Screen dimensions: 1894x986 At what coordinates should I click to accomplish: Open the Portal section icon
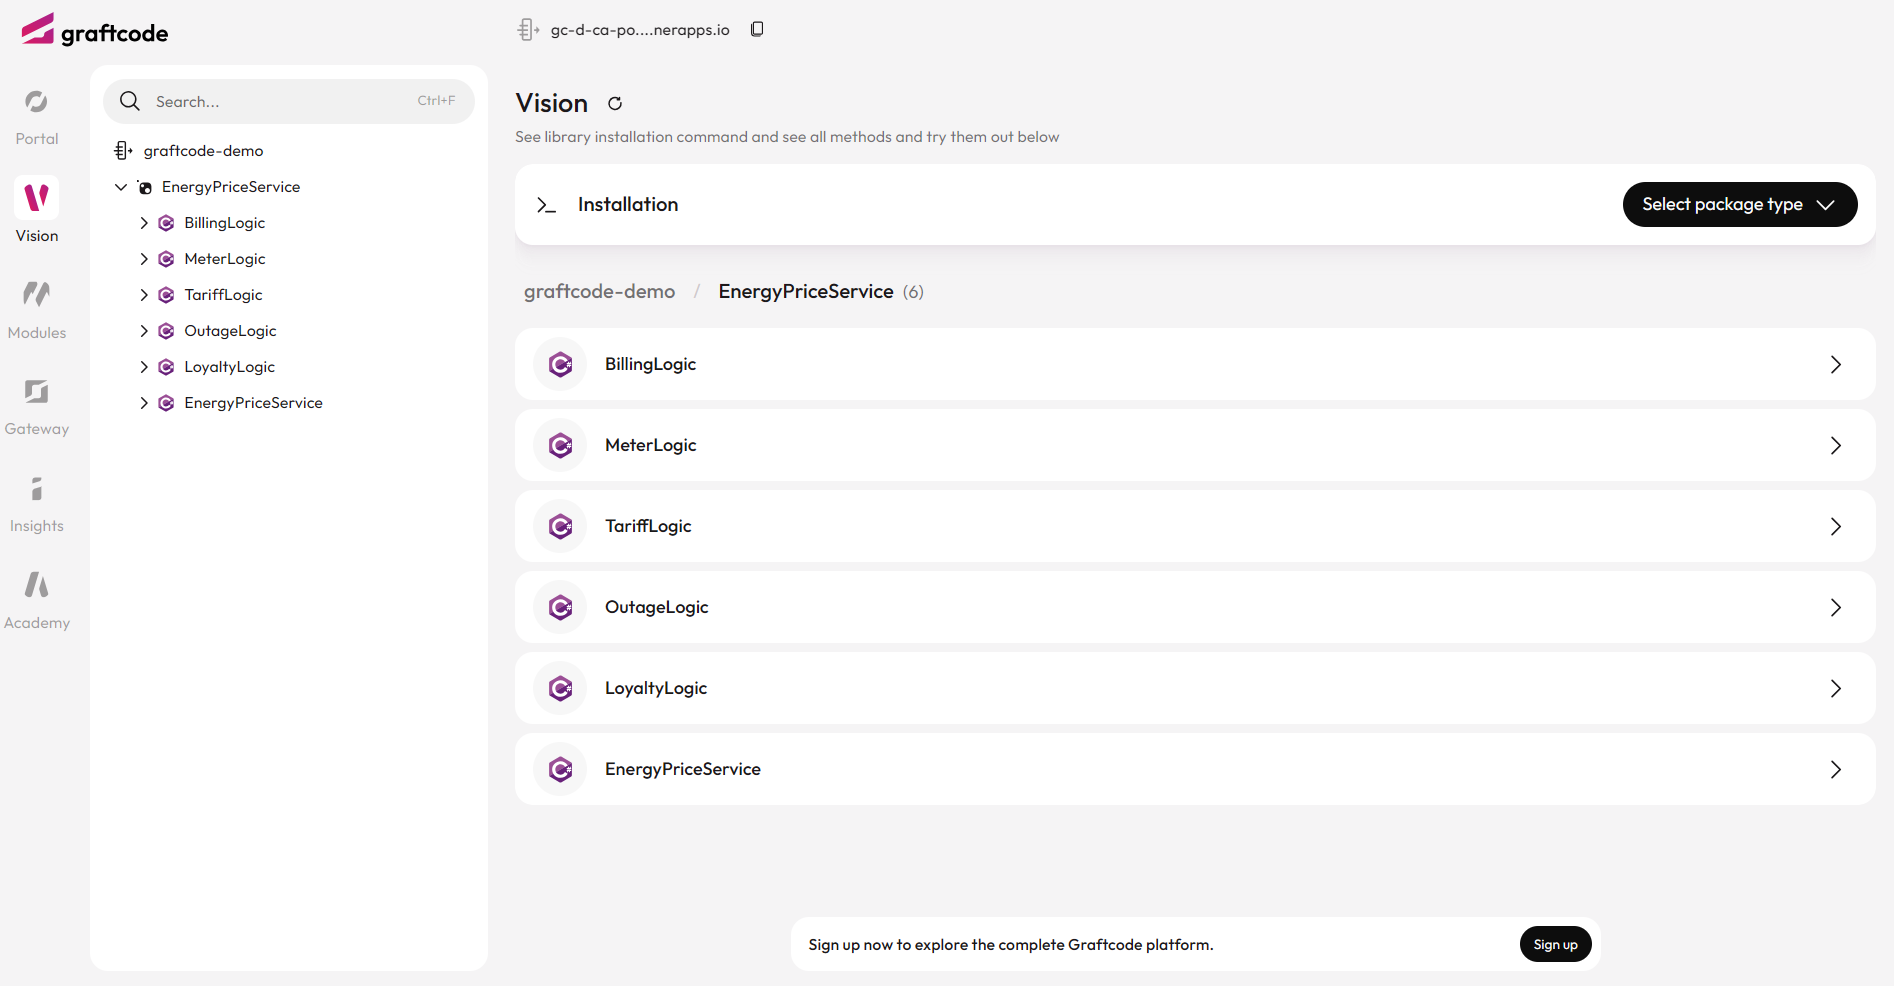point(37,102)
